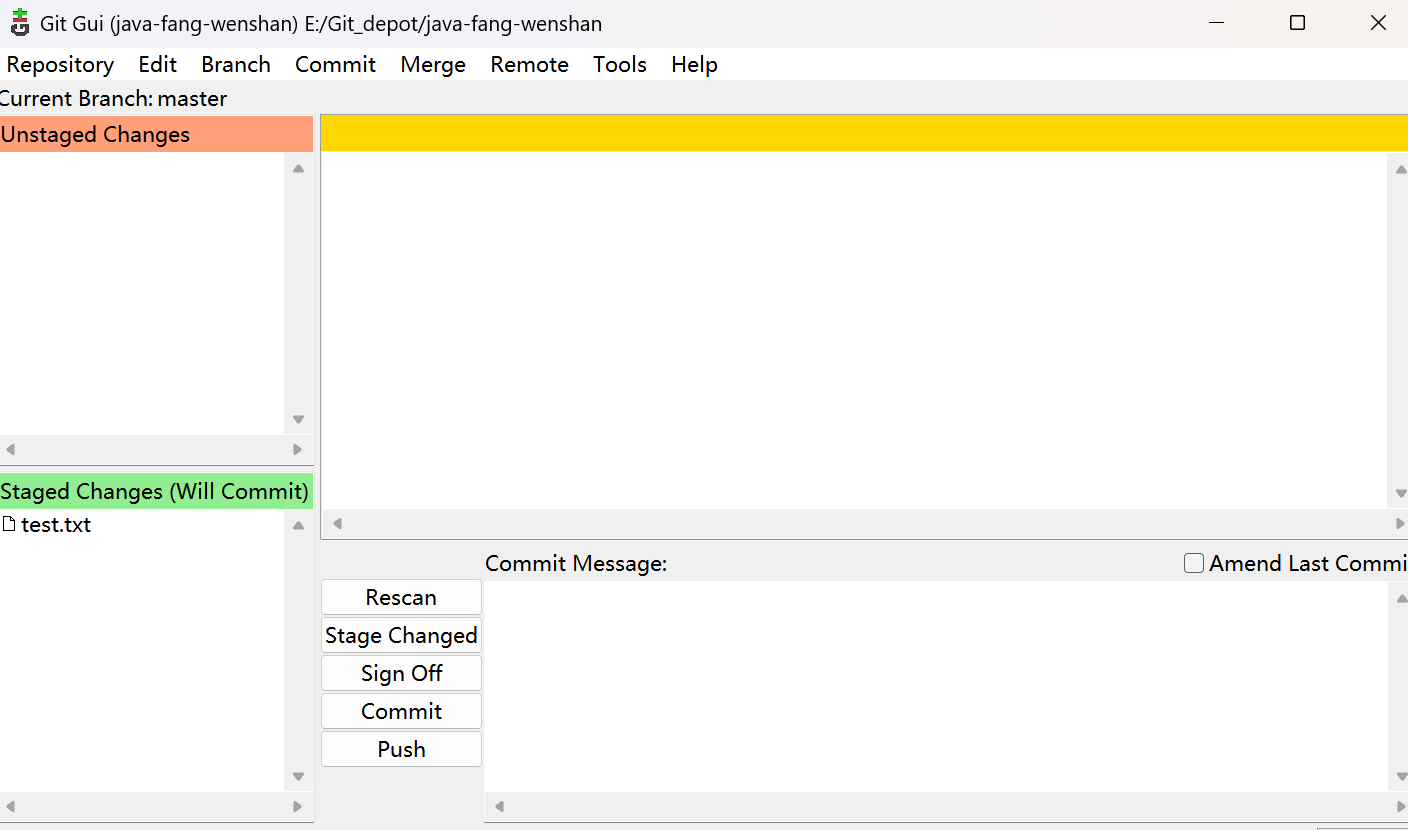
Task: Click left arrow of Unstaged Changes horizontal scrollbar
Action: pyautogui.click(x=11, y=449)
